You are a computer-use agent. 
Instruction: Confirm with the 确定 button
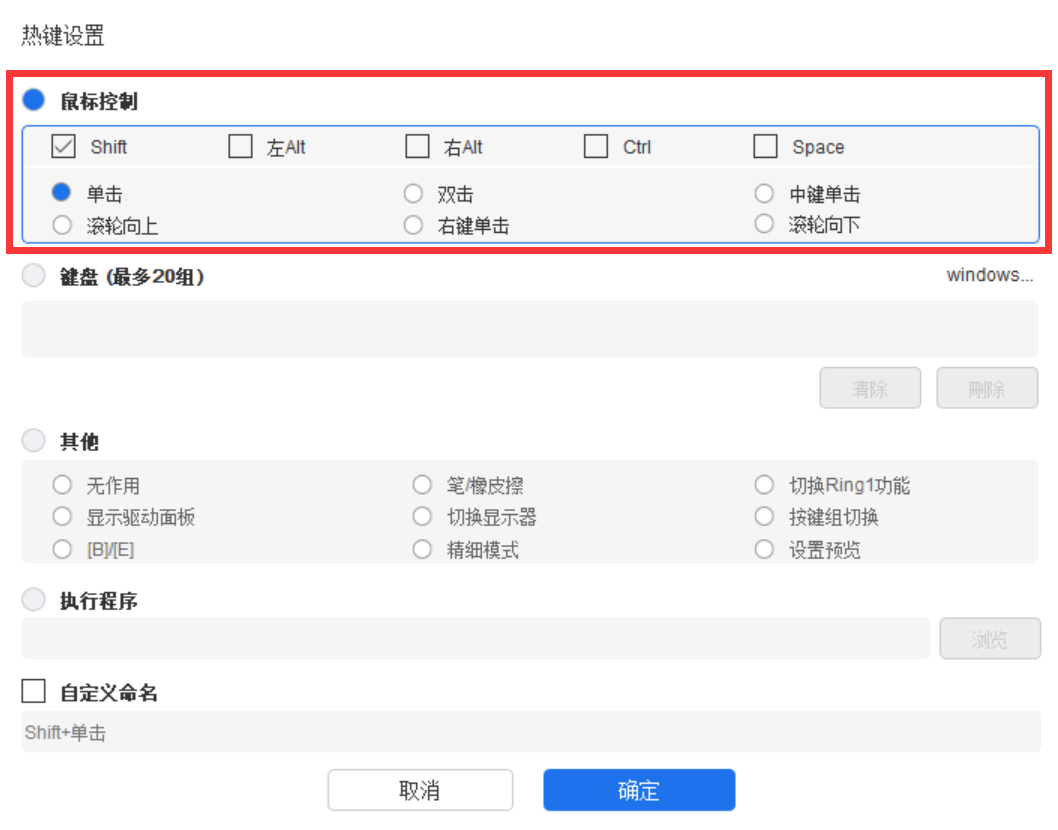click(x=639, y=790)
